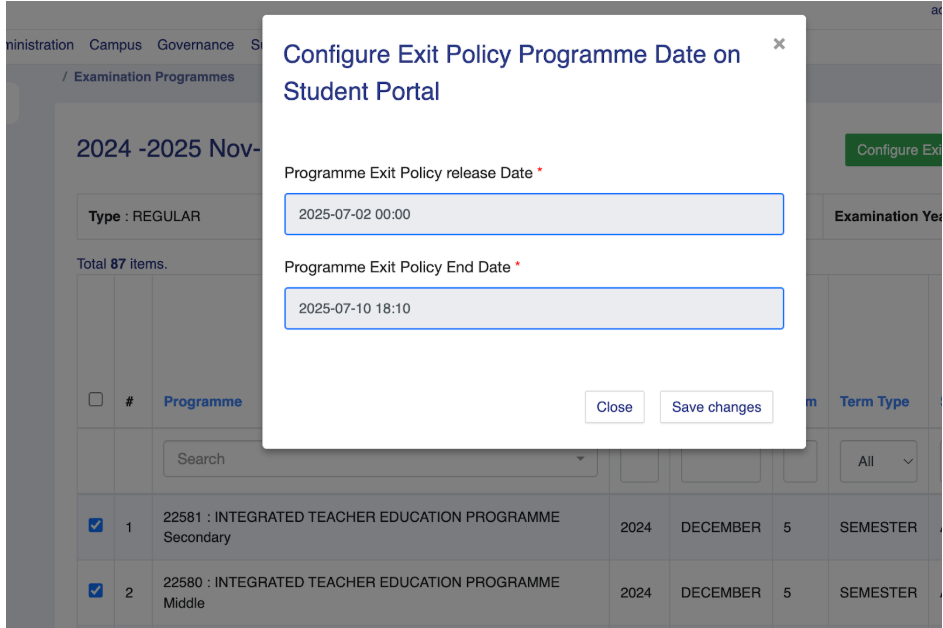Close the dialog with the X icon
Screen dimensions: 943x628
(x=779, y=44)
